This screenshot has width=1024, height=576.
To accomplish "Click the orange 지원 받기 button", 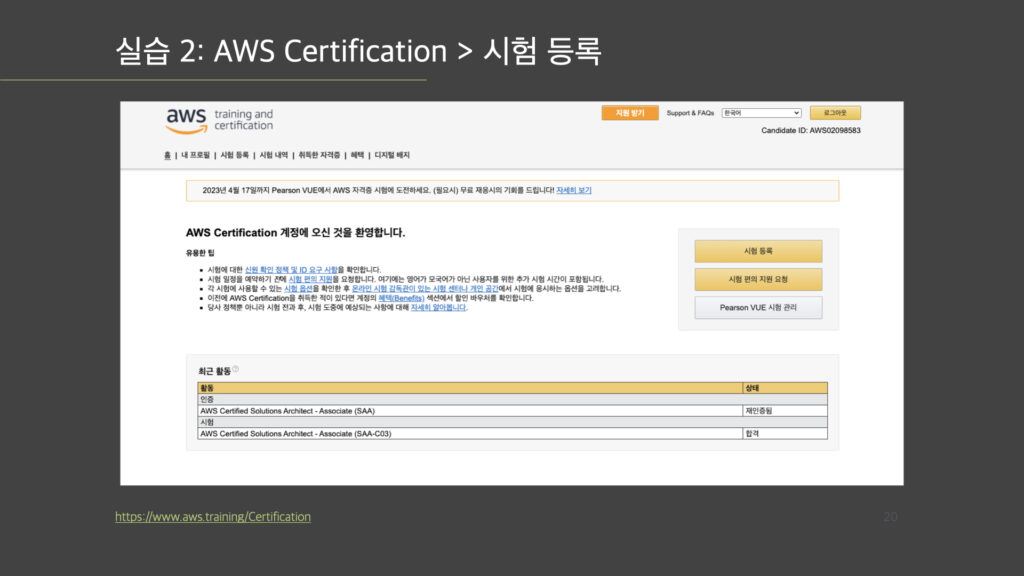I will pyautogui.click(x=630, y=113).
